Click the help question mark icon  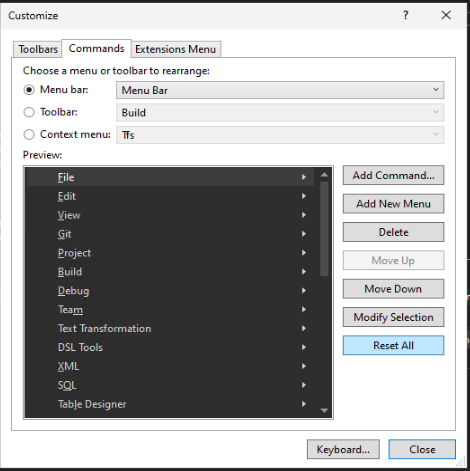[x=406, y=15]
